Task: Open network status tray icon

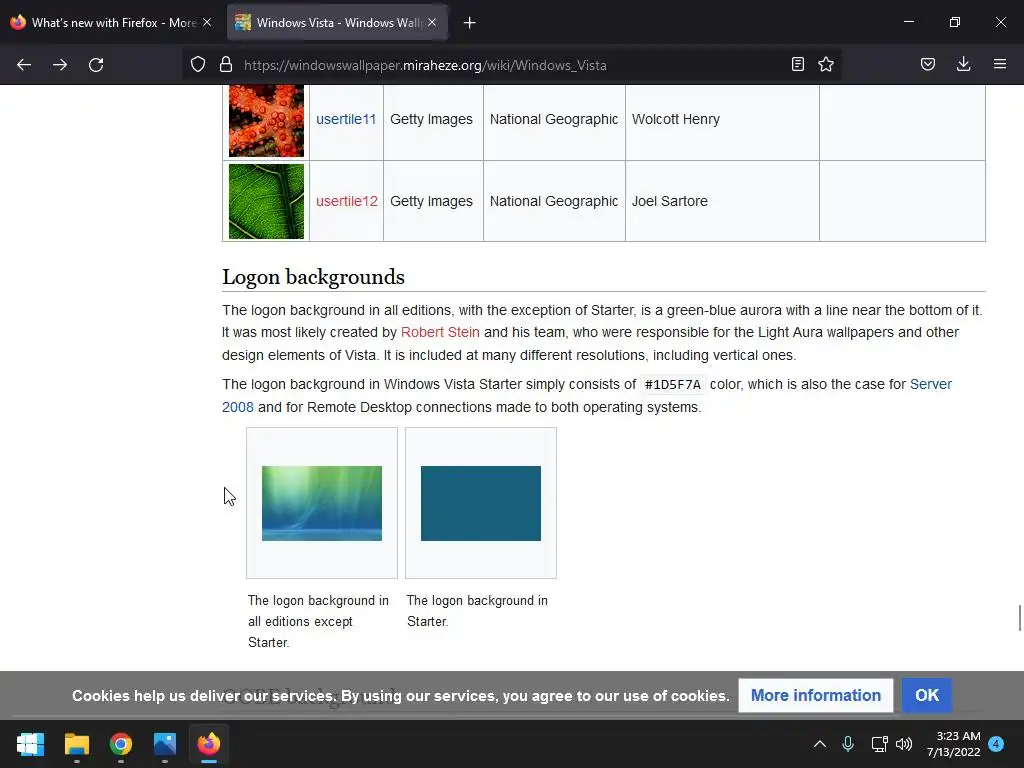Action: [x=879, y=744]
